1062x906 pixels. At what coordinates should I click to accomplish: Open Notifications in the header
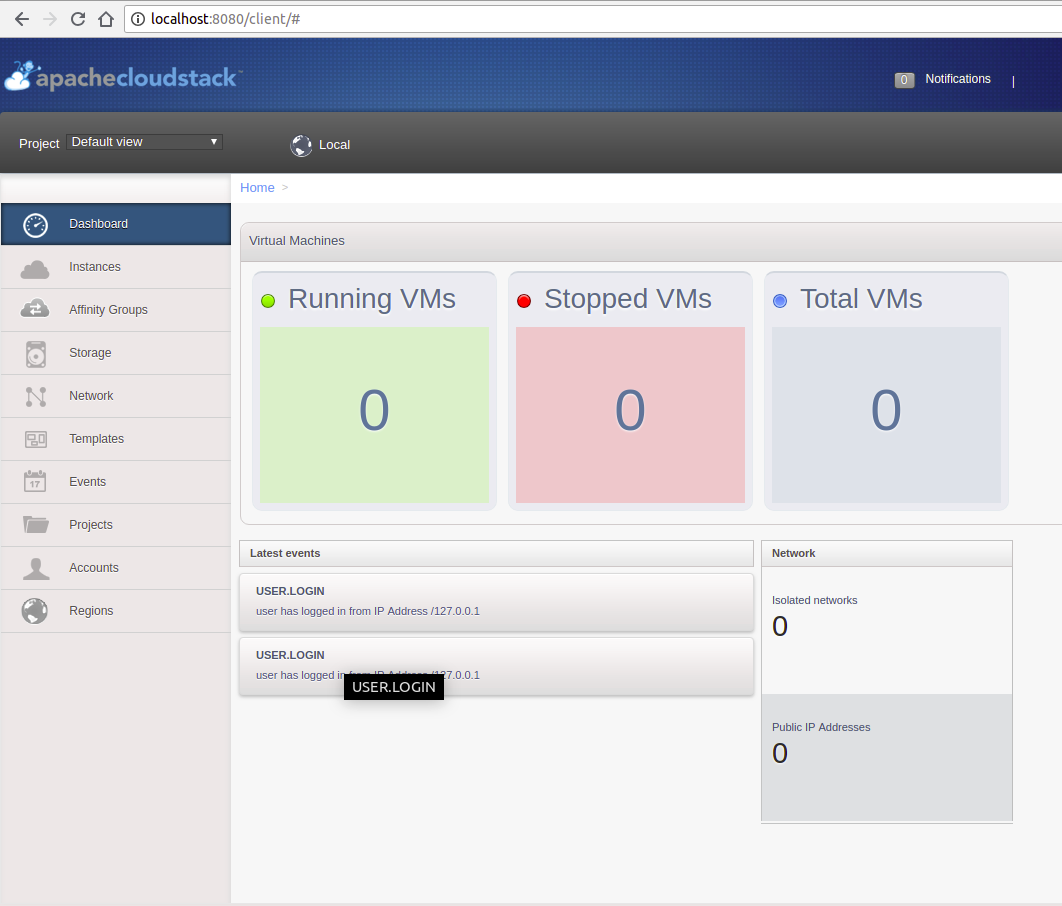pos(958,79)
